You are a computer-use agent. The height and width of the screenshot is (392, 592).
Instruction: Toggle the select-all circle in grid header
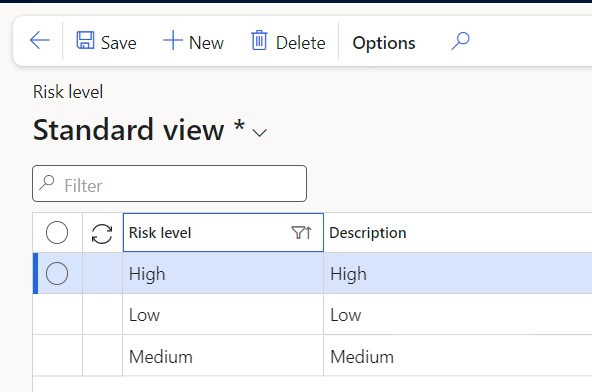click(57, 232)
